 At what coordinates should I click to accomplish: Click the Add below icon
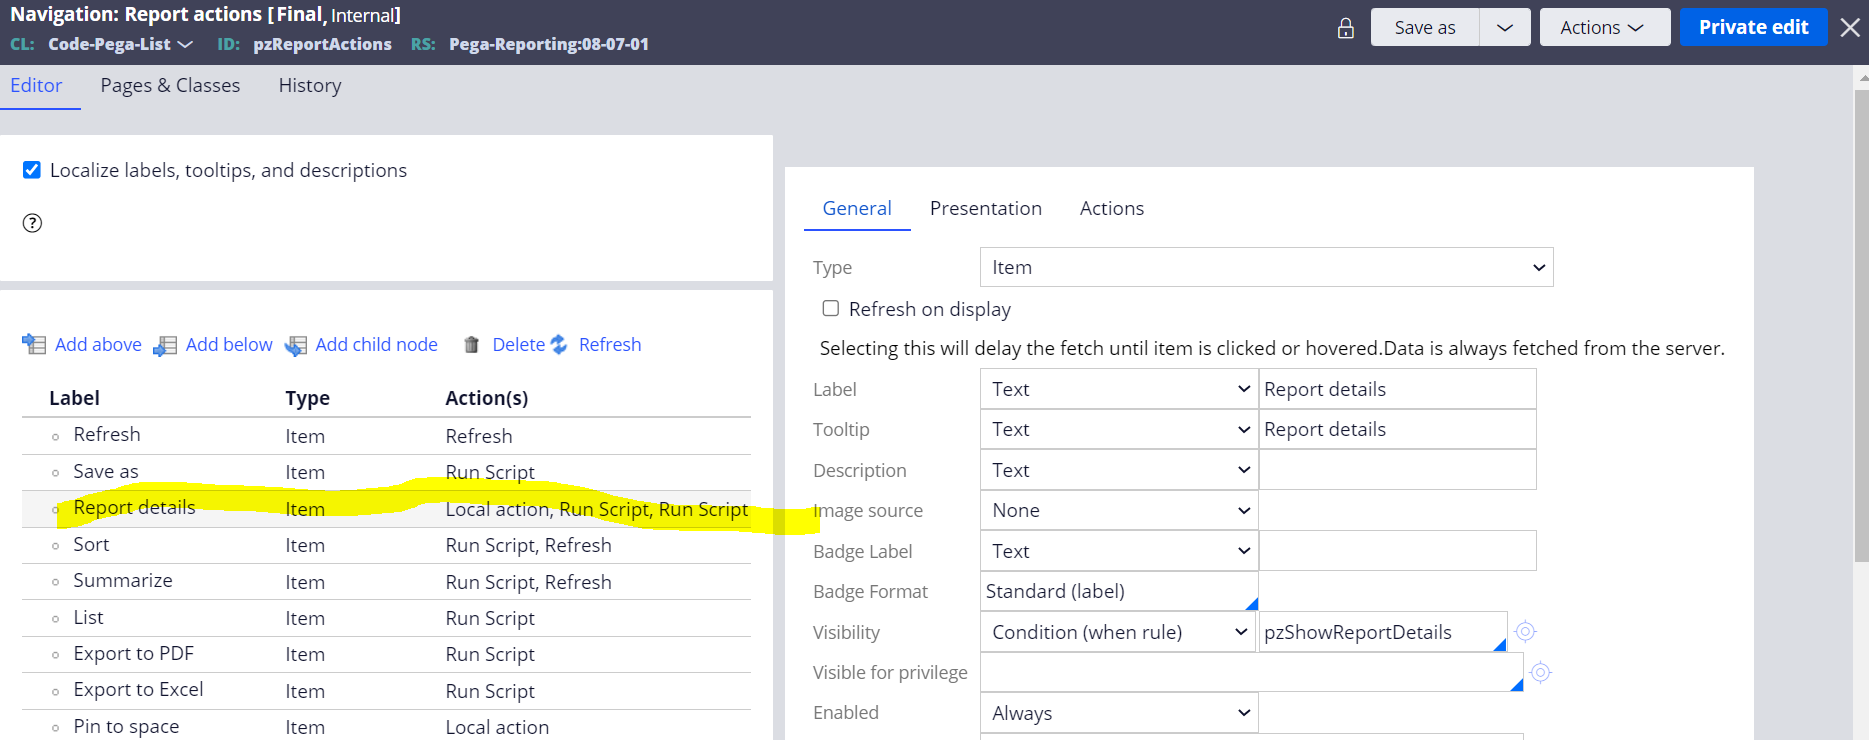click(x=165, y=346)
